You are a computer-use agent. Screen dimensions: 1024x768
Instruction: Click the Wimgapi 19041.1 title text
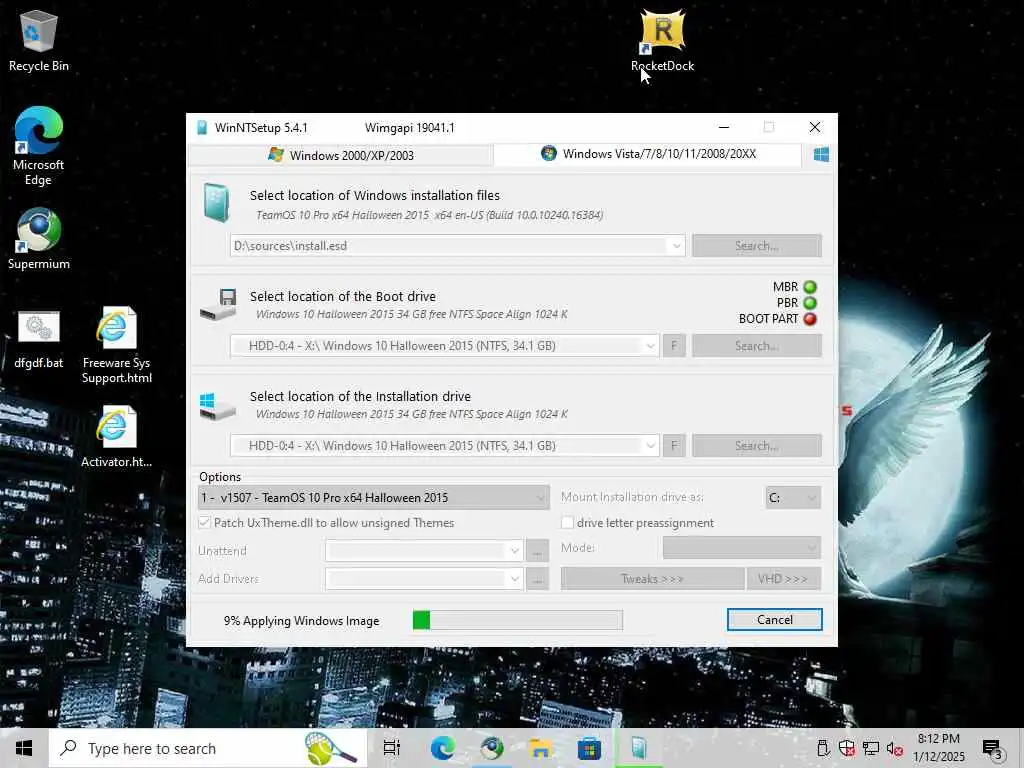coord(409,127)
